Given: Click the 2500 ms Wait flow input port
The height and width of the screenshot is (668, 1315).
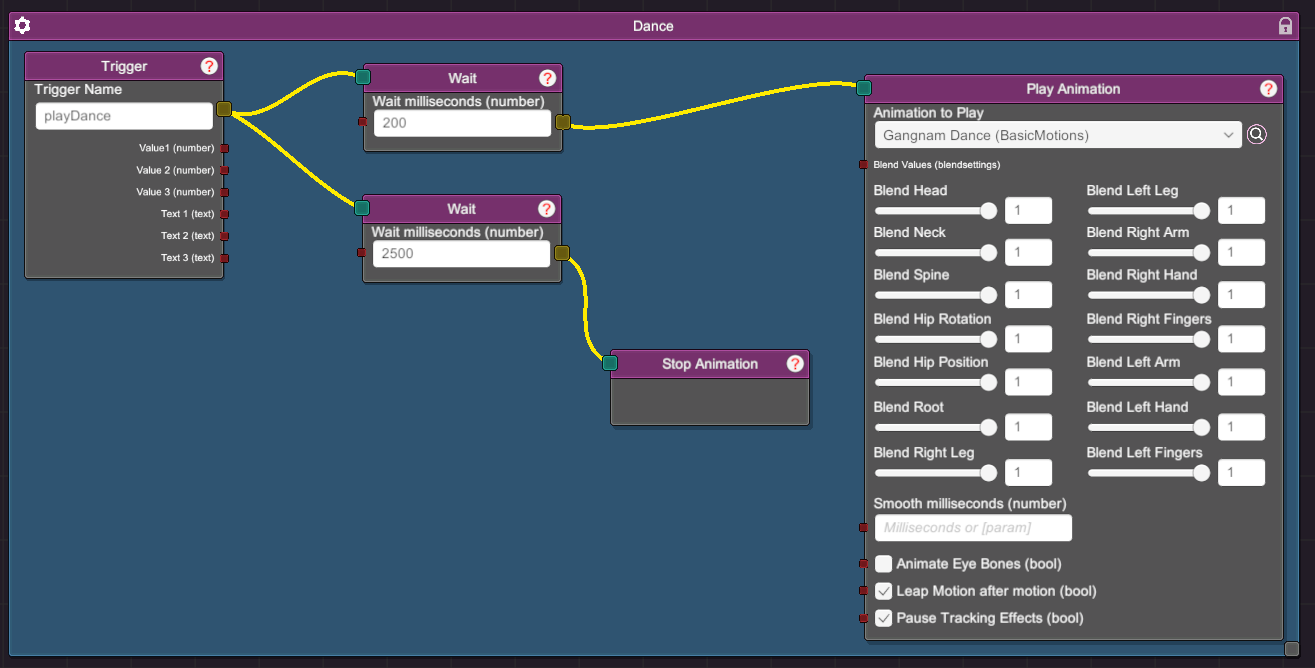Looking at the screenshot, I should (x=362, y=208).
